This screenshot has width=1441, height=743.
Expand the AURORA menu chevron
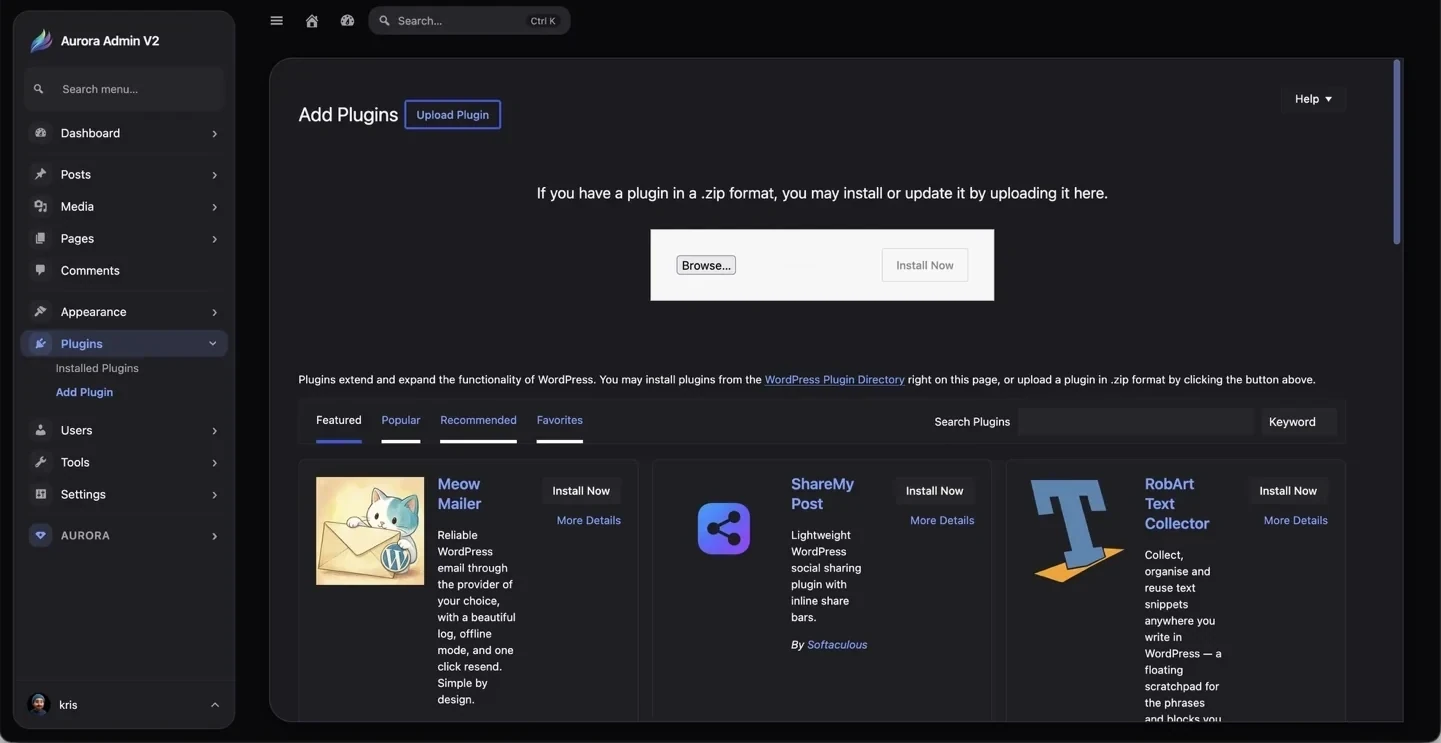pyautogui.click(x=214, y=536)
